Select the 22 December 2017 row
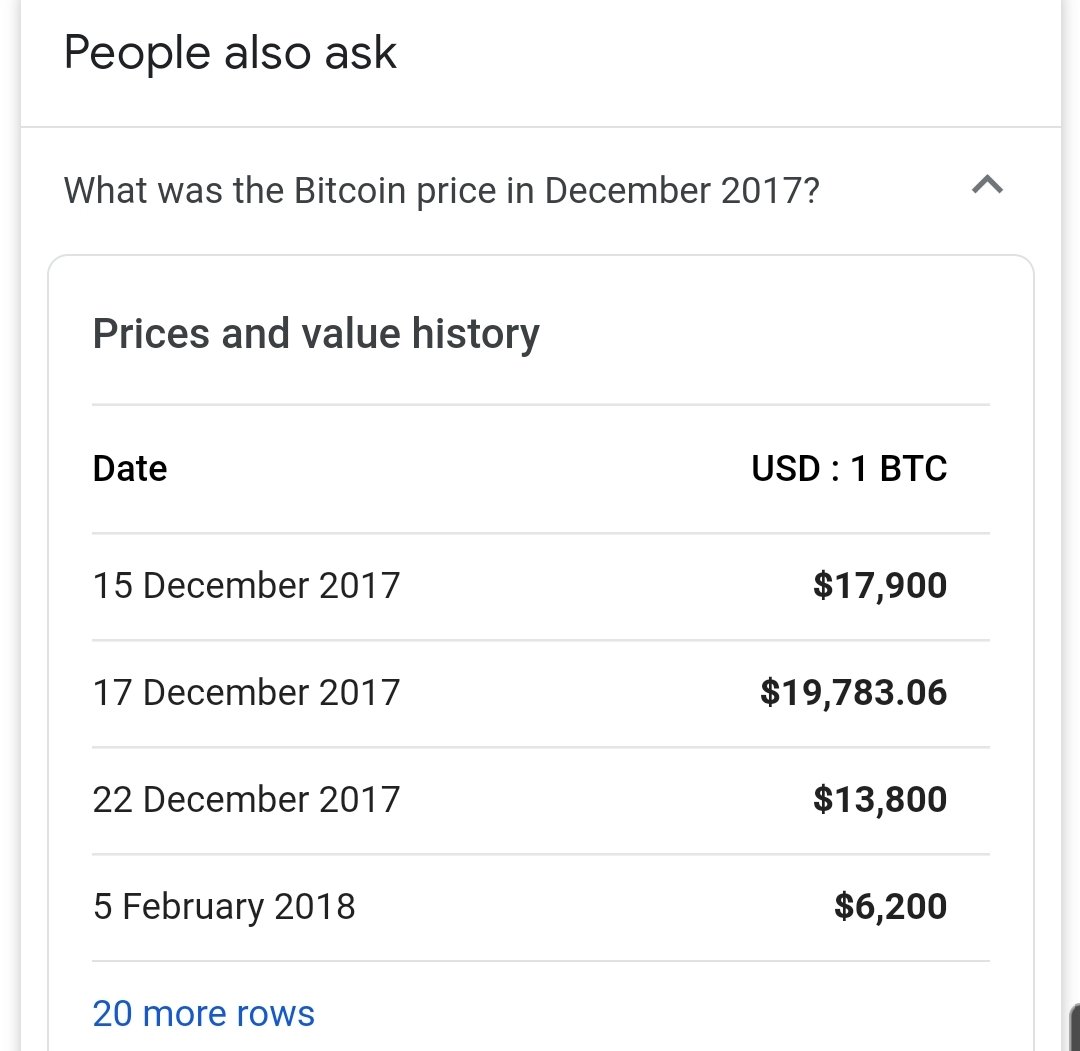 pos(541,800)
